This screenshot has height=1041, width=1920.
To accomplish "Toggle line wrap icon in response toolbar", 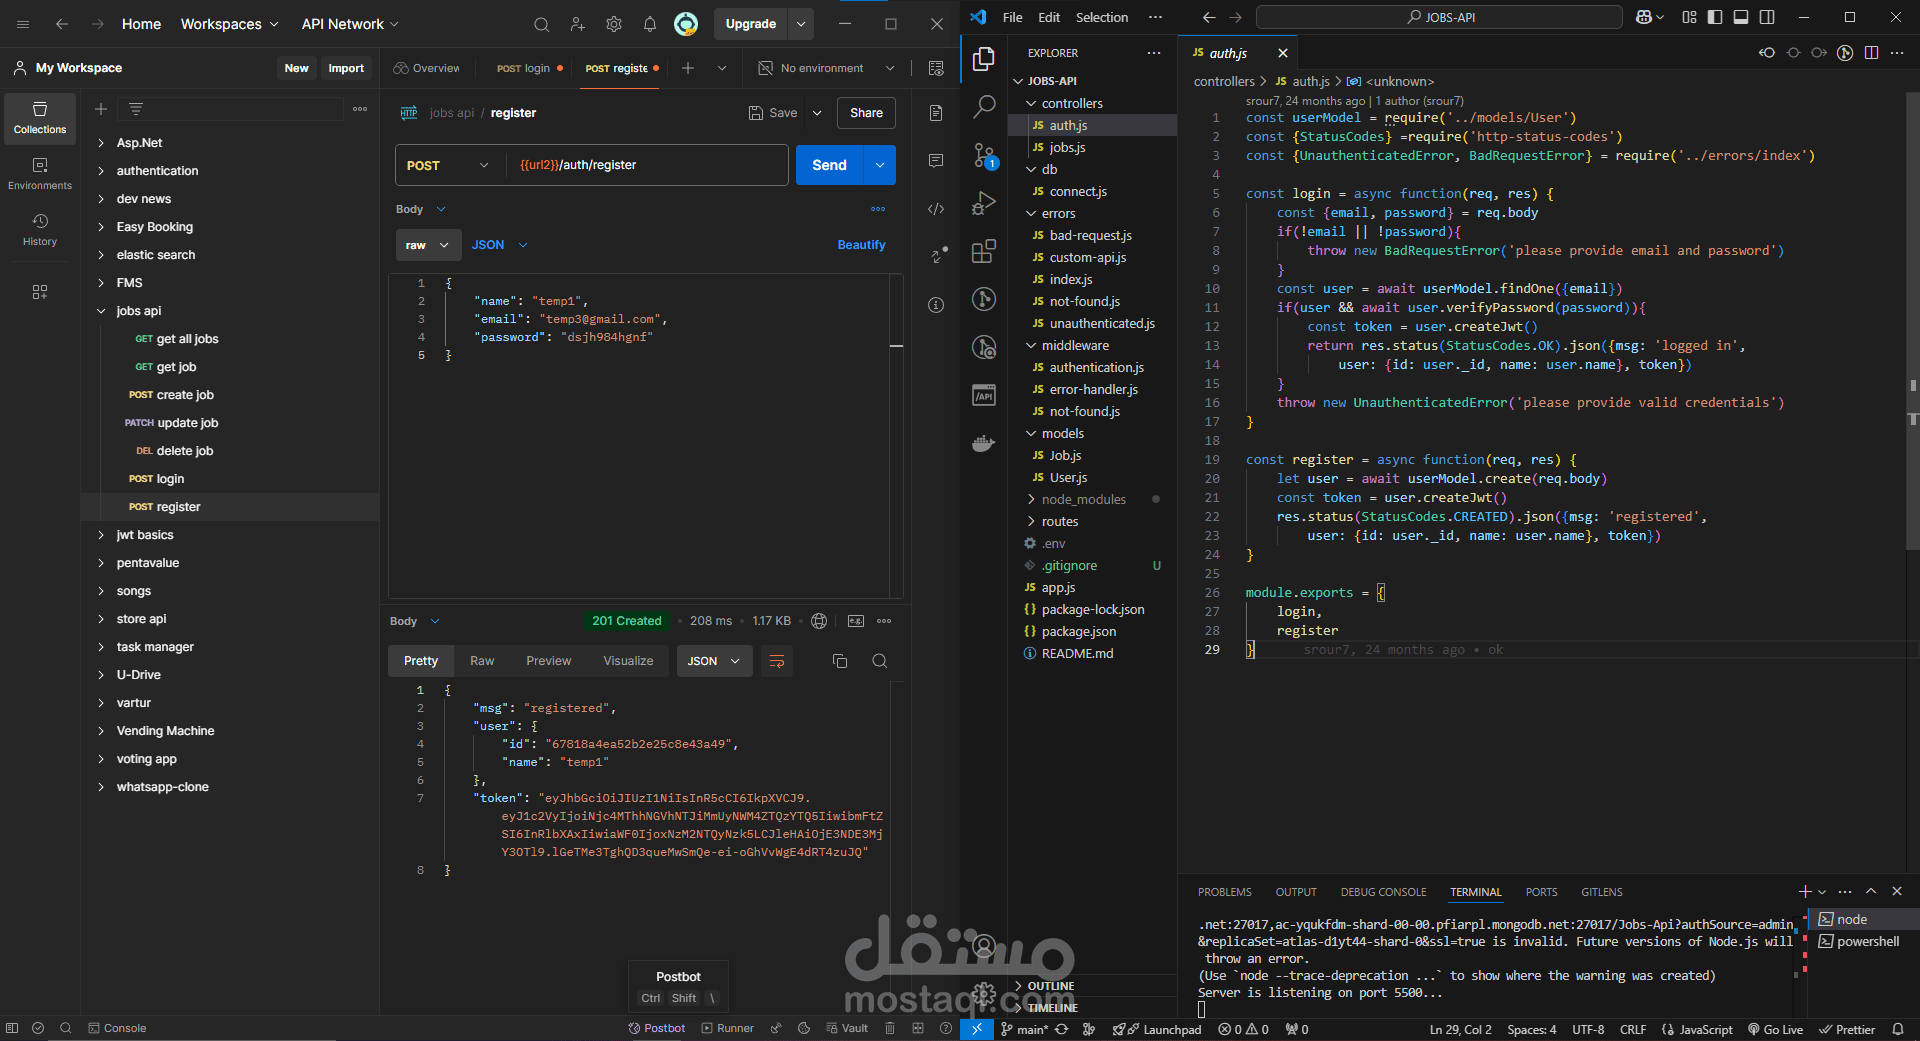I will click(x=777, y=661).
